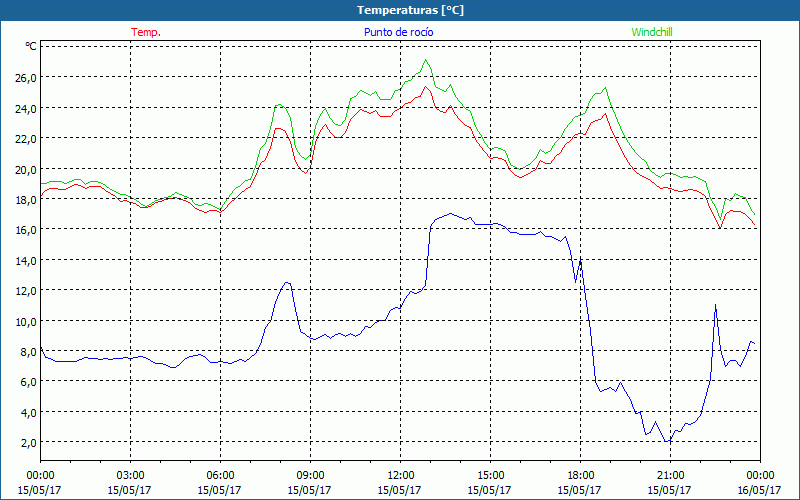Click the '22,0' y-axis value

point(26,139)
